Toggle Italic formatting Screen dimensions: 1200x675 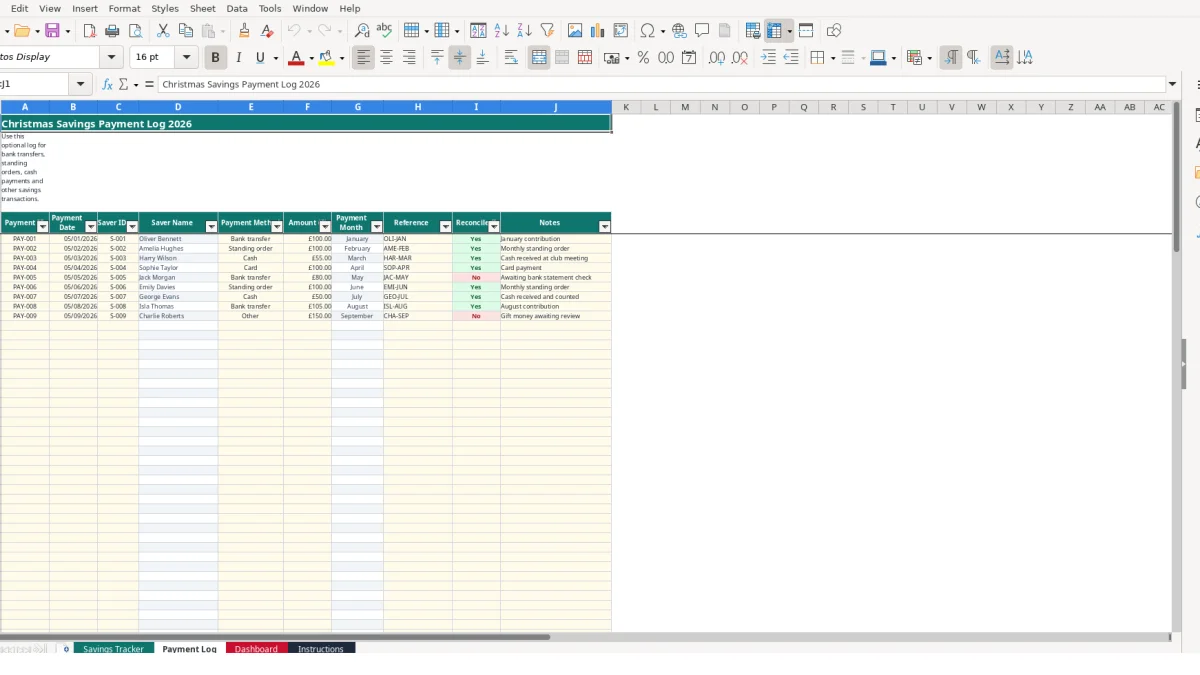[x=238, y=58]
